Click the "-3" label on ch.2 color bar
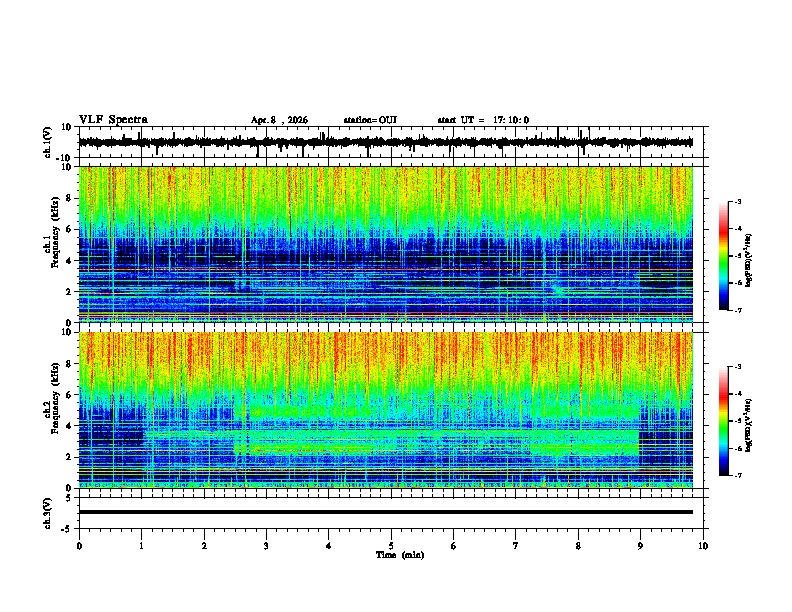 click(737, 367)
